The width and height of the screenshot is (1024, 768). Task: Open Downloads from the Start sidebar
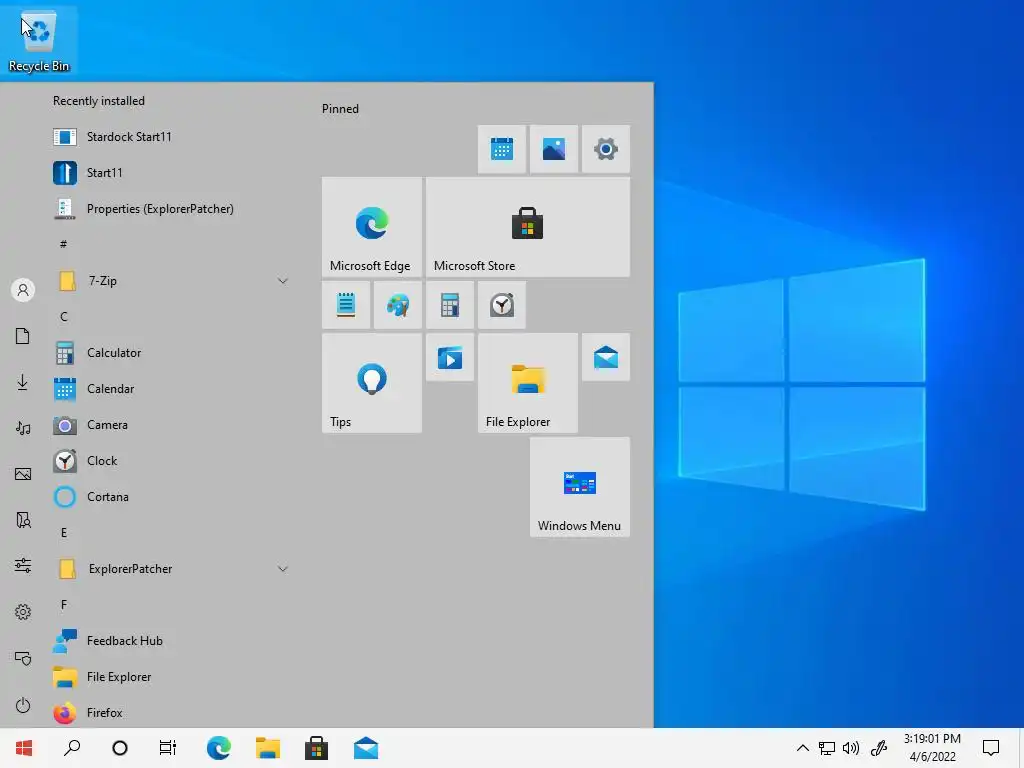point(23,382)
